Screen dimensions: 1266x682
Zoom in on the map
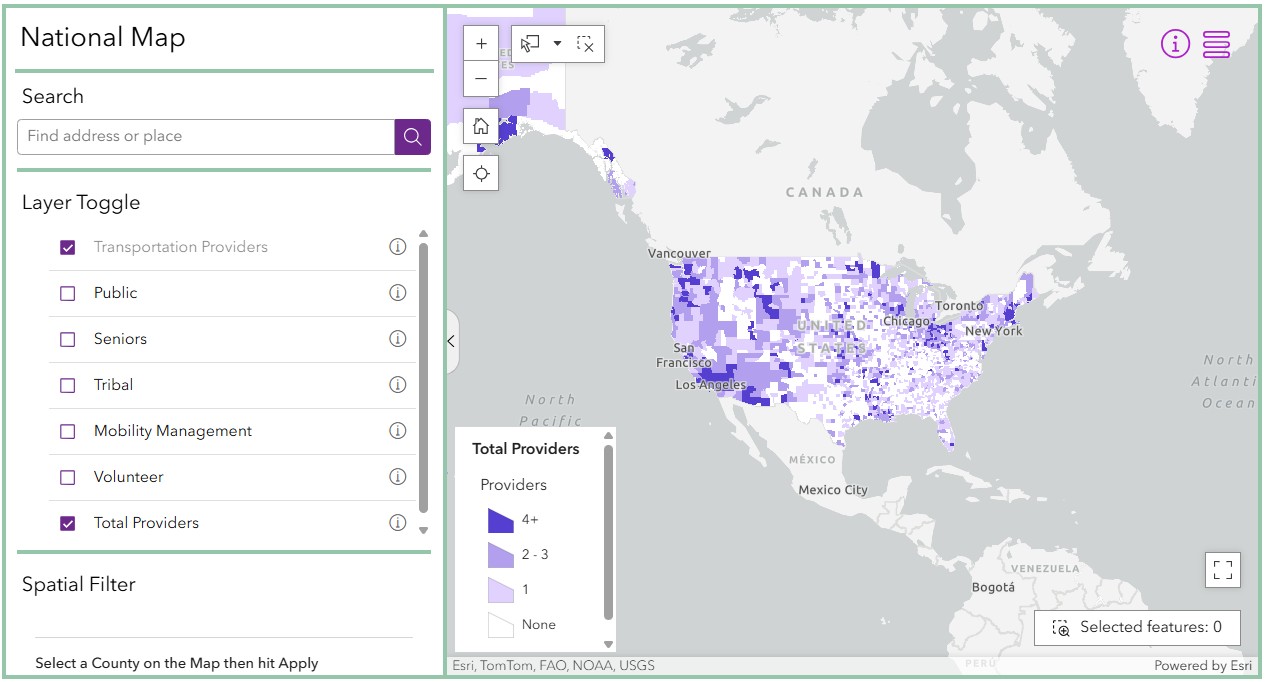pos(481,44)
